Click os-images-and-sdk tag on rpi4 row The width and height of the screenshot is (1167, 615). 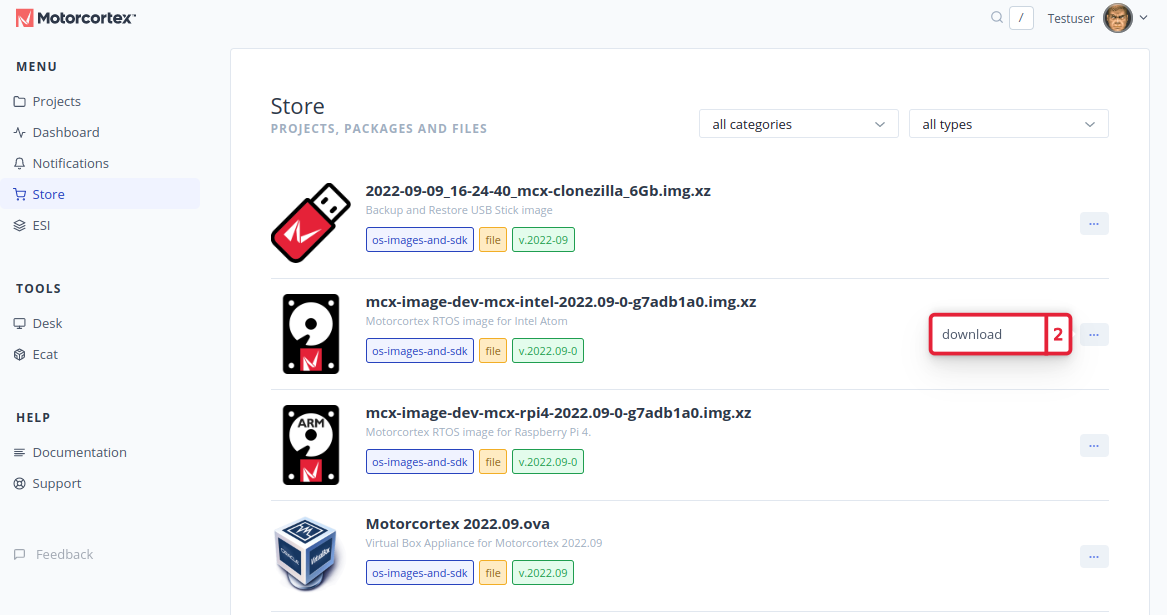pos(420,462)
